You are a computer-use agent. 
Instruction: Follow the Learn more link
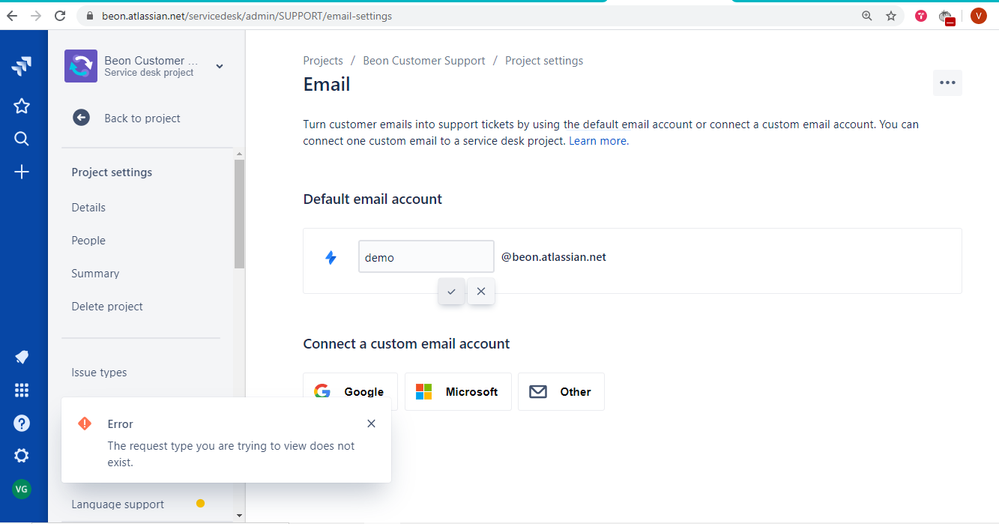(x=598, y=141)
